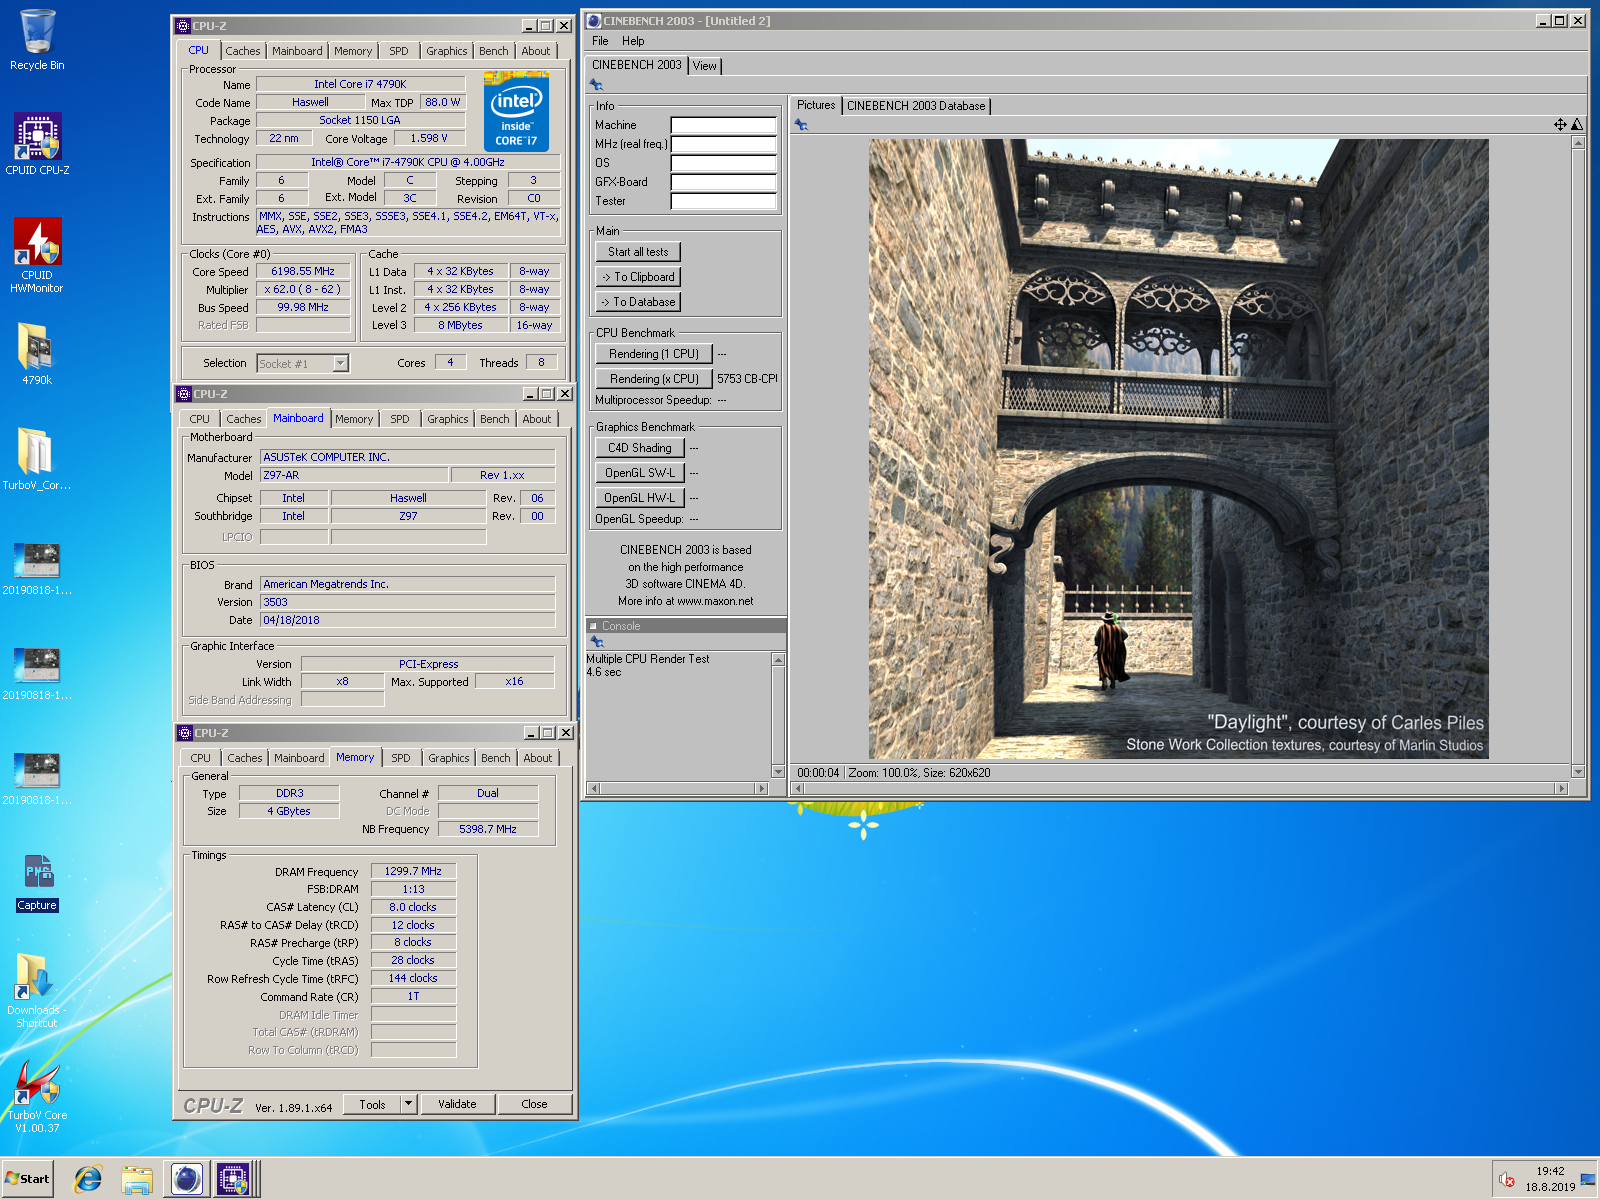Click the Tools button in CPU-Z
Viewport: 1600px width, 1200px height.
[x=372, y=1104]
